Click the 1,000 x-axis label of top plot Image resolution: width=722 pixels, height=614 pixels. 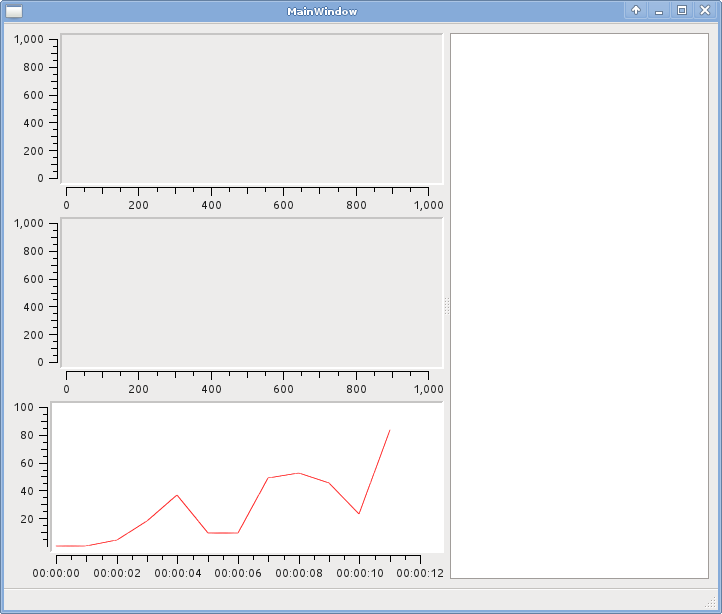click(x=428, y=204)
